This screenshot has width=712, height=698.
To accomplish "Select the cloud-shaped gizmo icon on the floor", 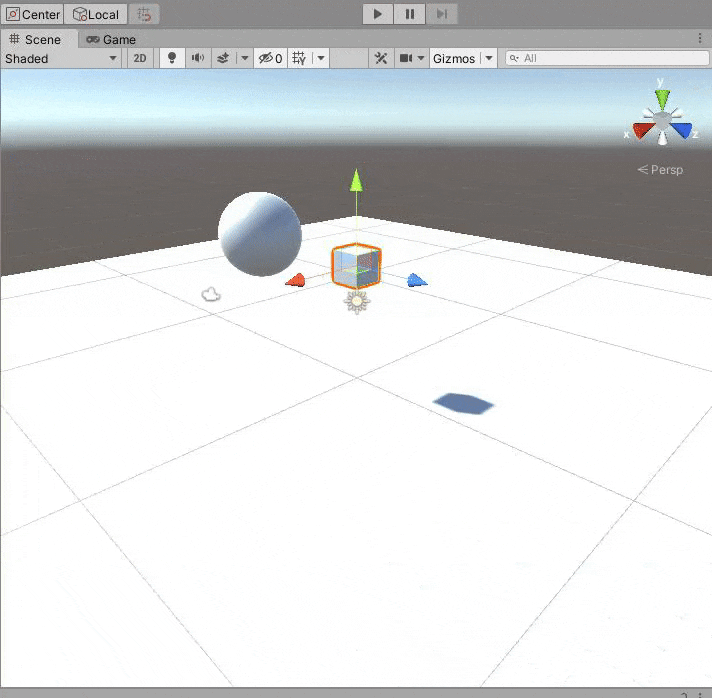I will tap(211, 295).
